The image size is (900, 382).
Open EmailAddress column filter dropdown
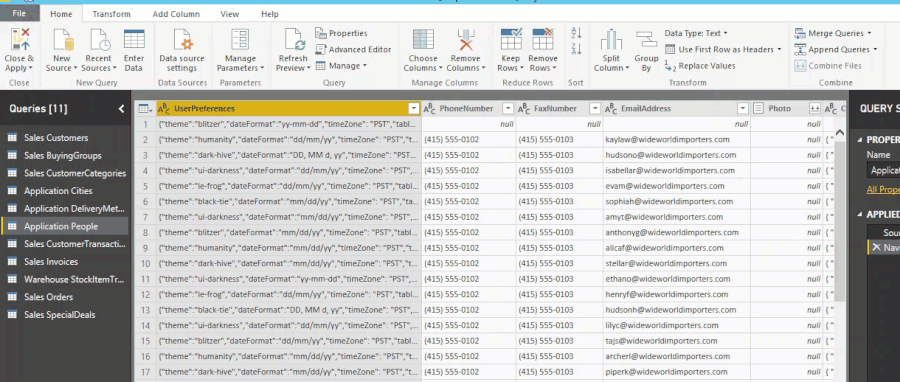743,108
